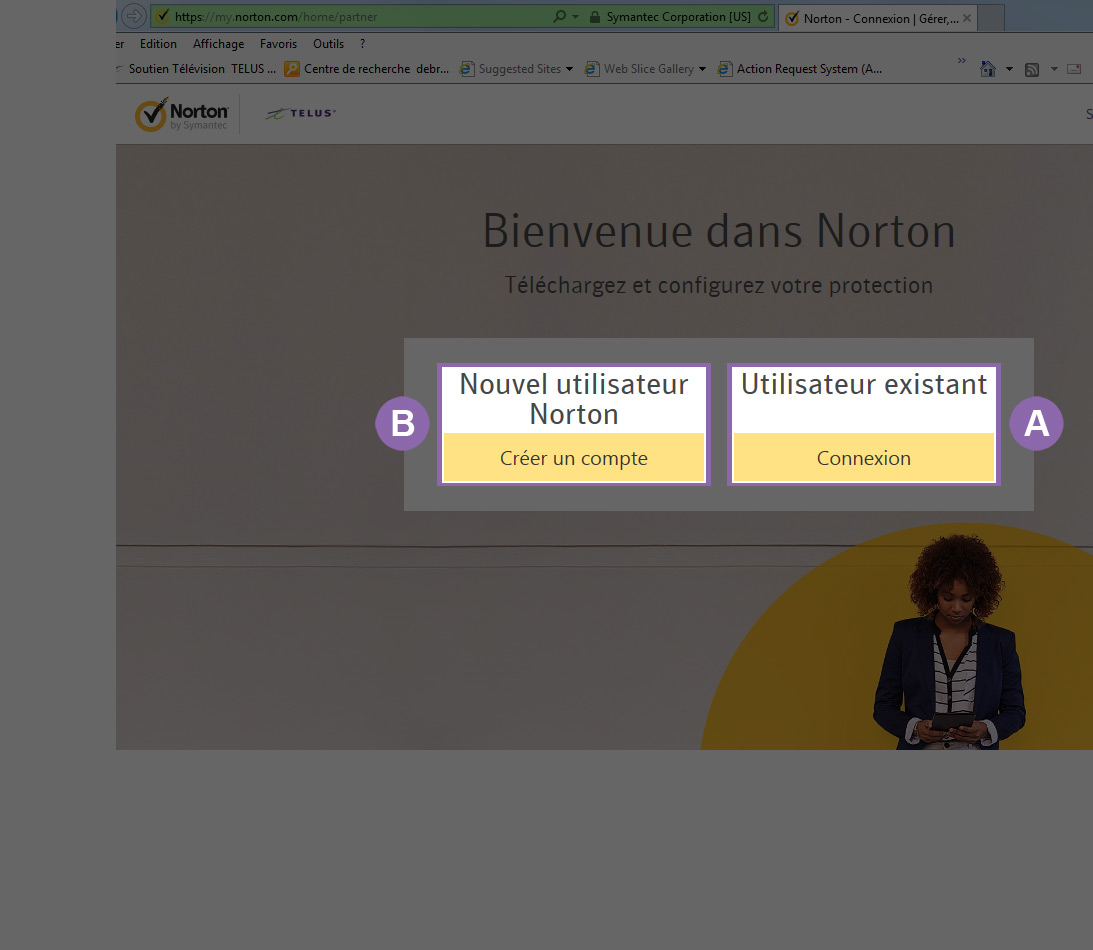Open the Favoris menu
Image resolution: width=1093 pixels, height=950 pixels.
point(278,44)
